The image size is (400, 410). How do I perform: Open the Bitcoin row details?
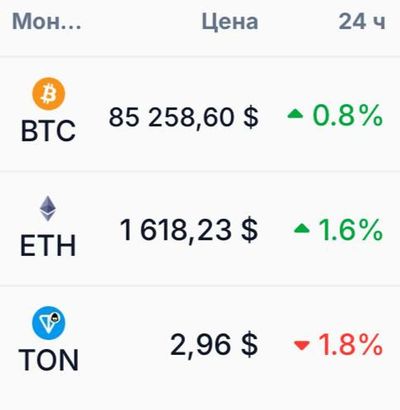coord(200,114)
